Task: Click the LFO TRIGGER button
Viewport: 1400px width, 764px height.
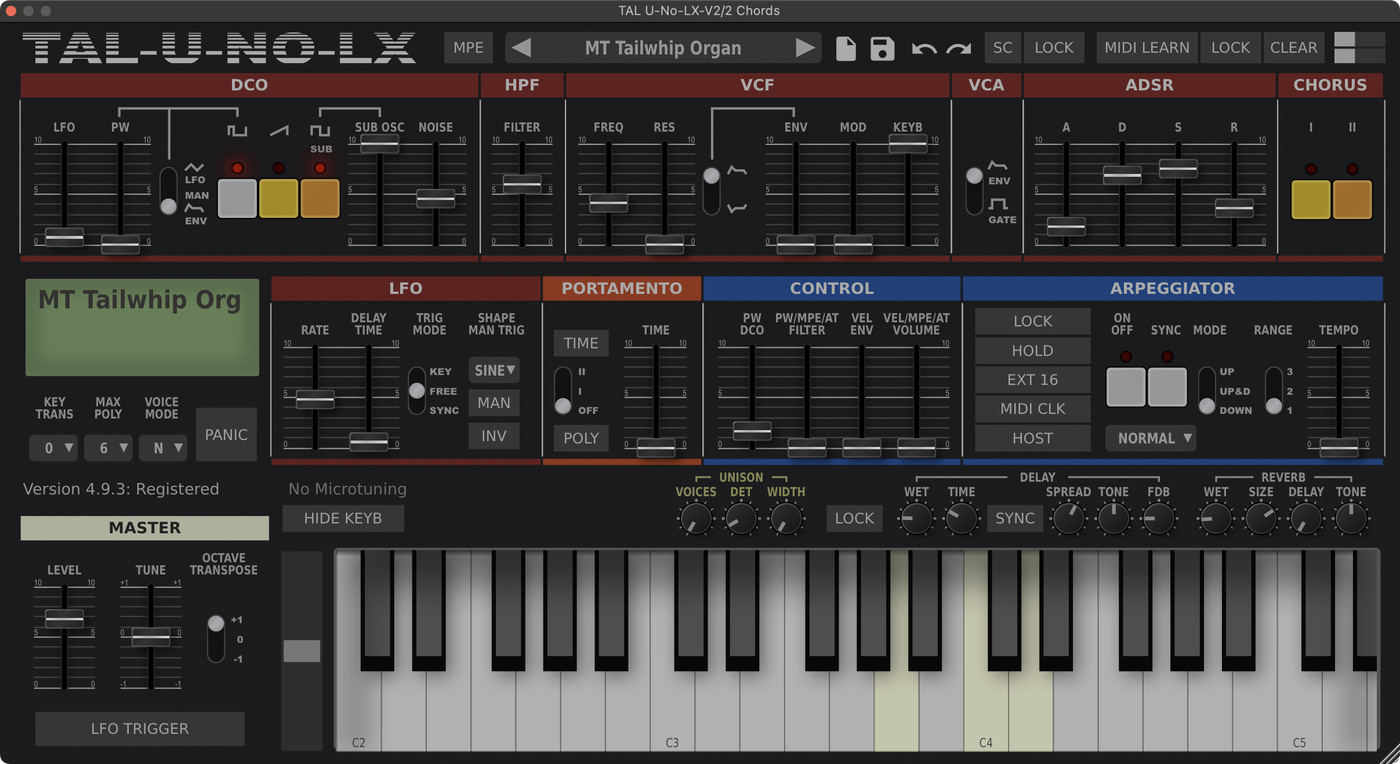Action: tap(140, 728)
